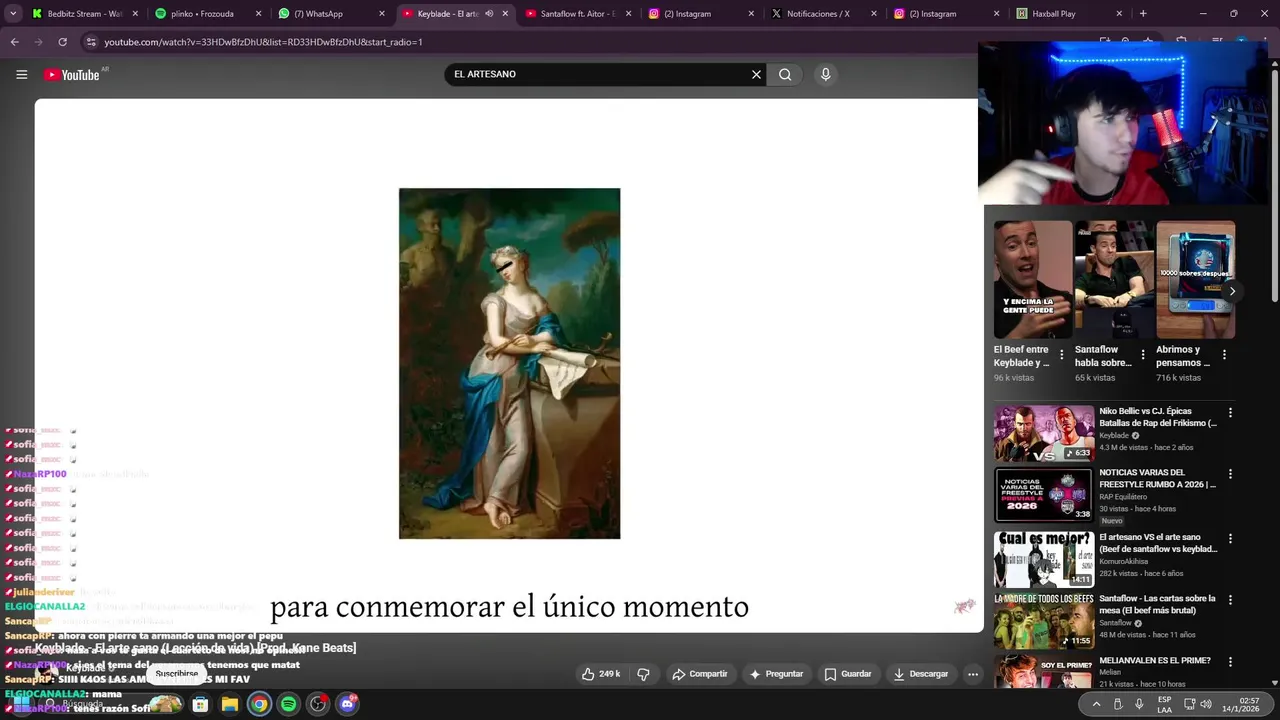Open options for Santaflow habla sobre short
Viewport: 1280px width, 720px height.
[x=1142, y=355]
